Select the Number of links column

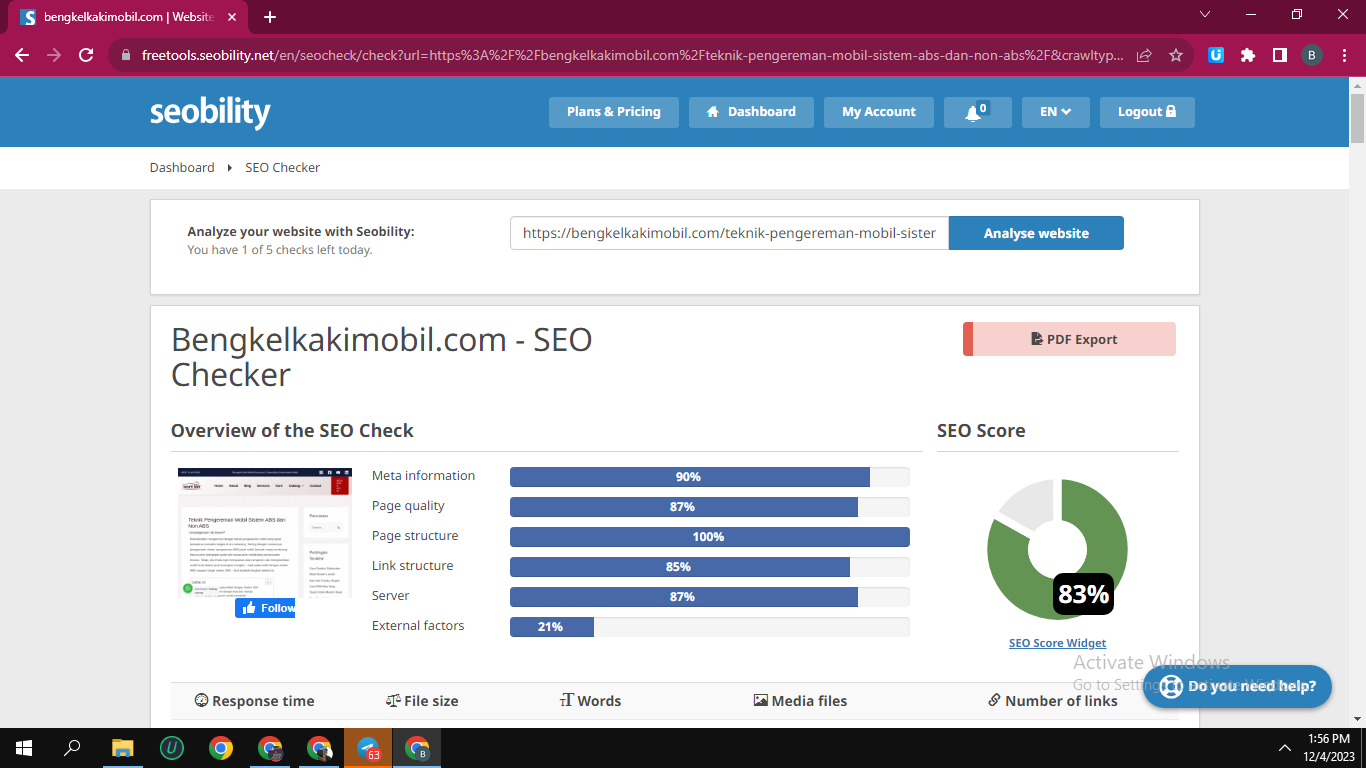(1053, 701)
